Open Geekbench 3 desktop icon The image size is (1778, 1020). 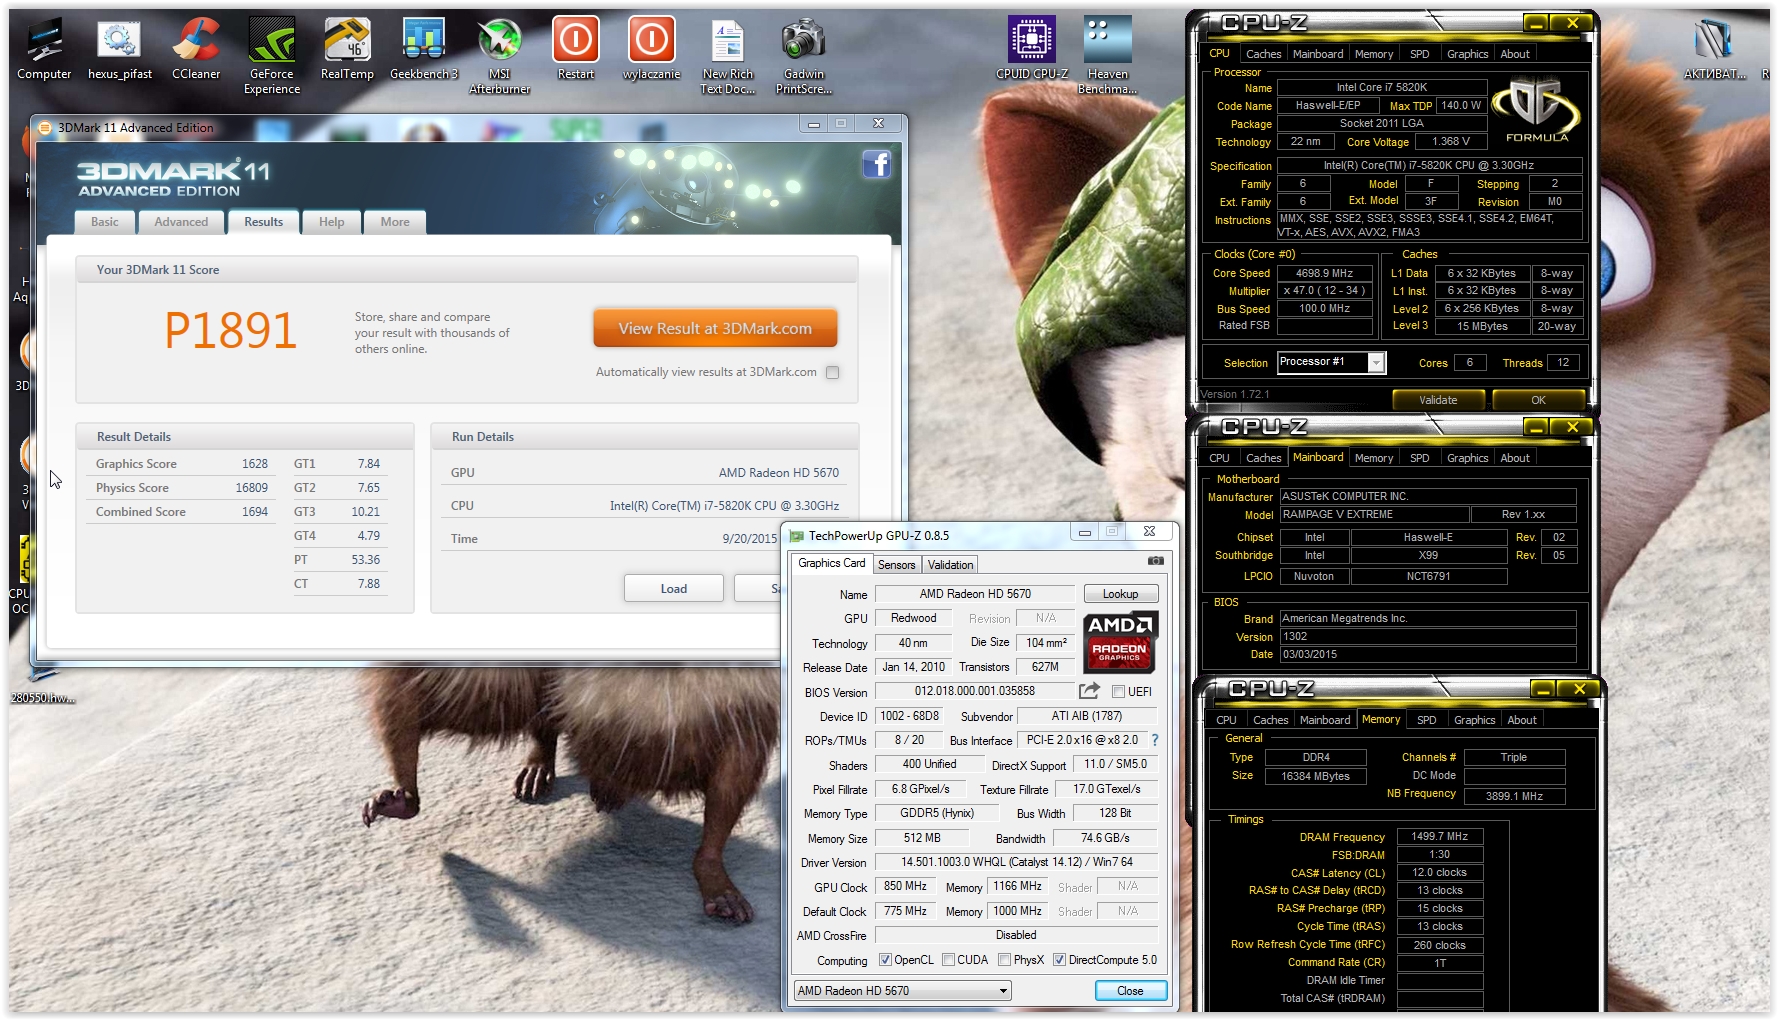(x=424, y=49)
